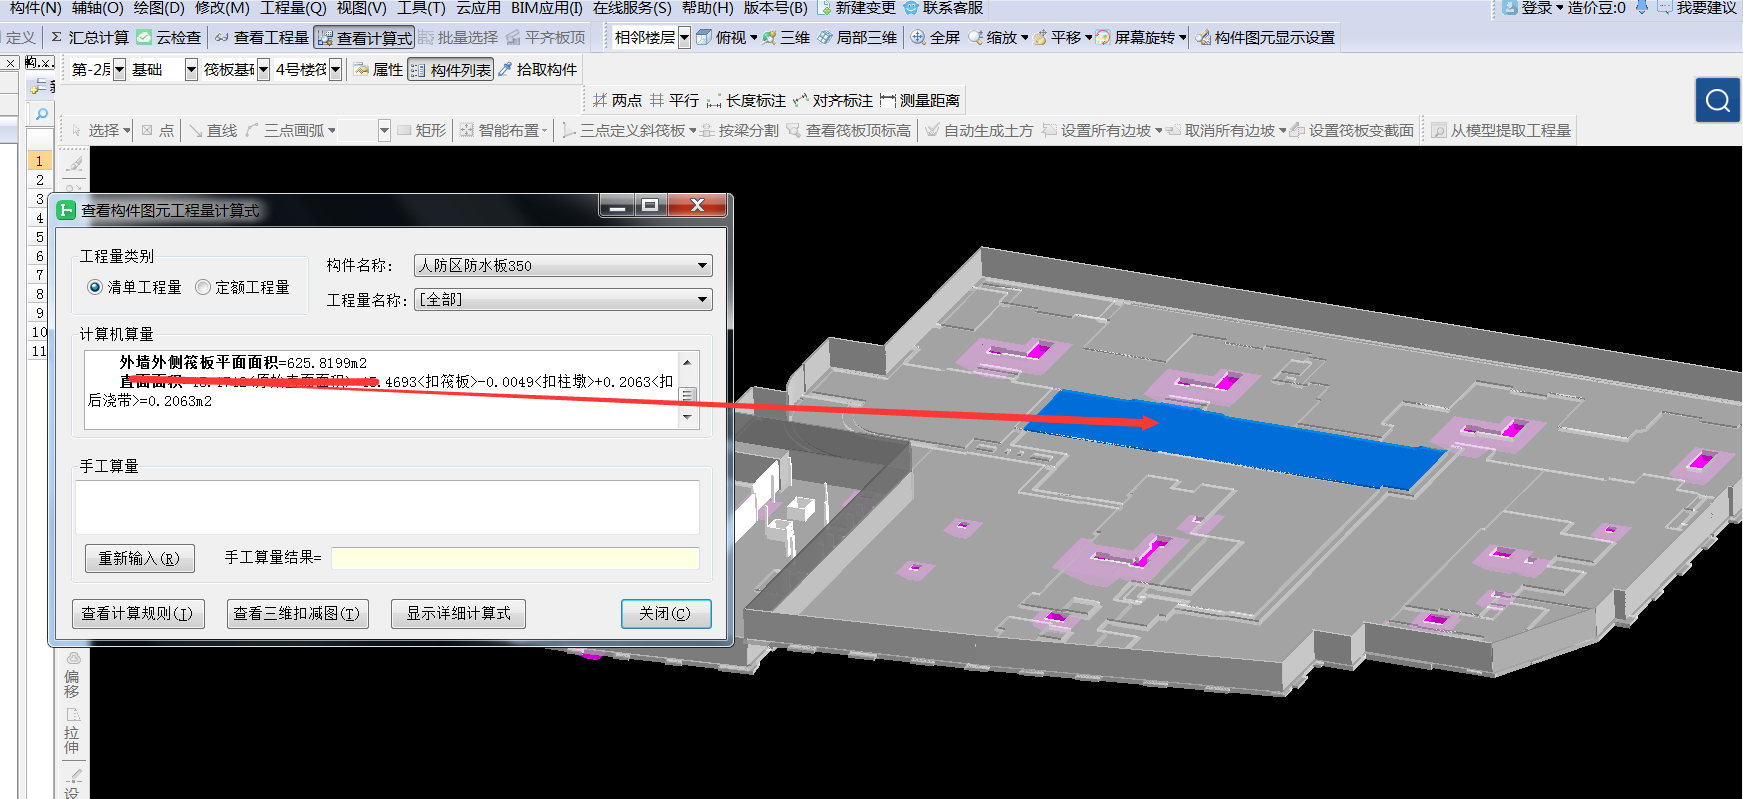Click the 汇总计算 summary calculation tool

pos(89,37)
